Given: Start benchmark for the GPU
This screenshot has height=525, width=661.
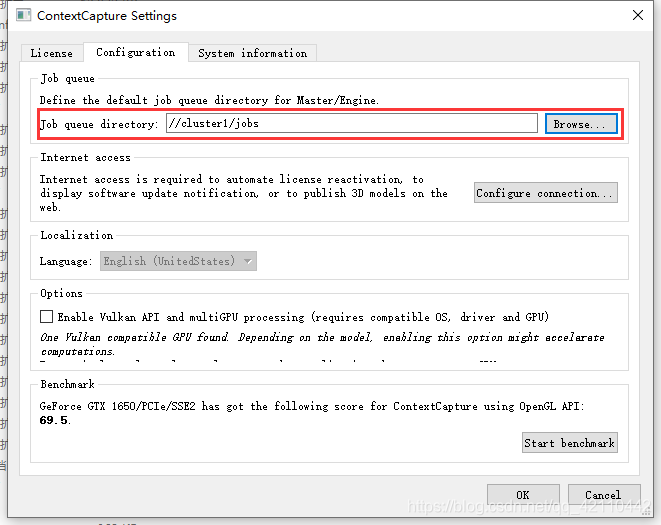Looking at the screenshot, I should tap(570, 443).
